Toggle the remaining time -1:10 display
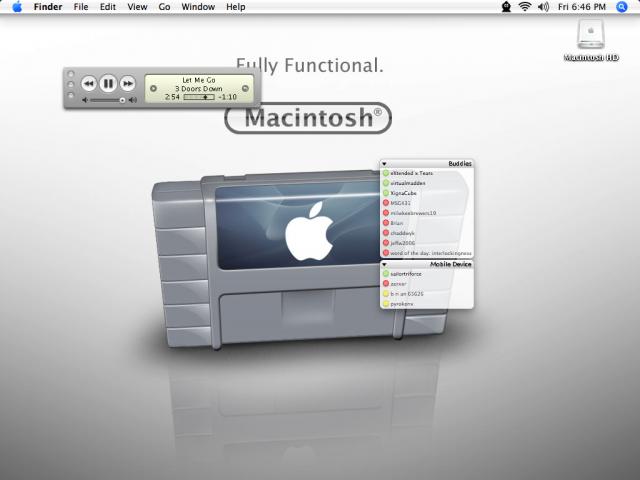 tap(227, 97)
